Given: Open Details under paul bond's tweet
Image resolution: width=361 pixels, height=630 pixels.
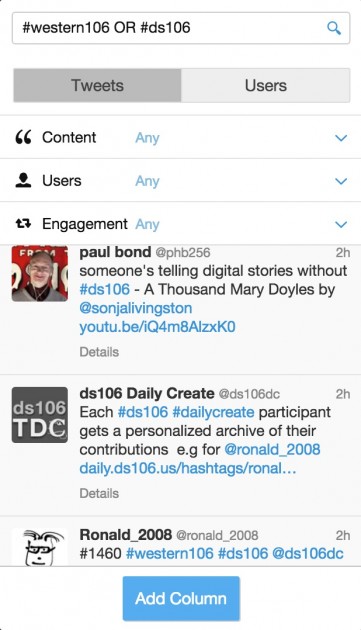Looking at the screenshot, I should [x=99, y=352].
